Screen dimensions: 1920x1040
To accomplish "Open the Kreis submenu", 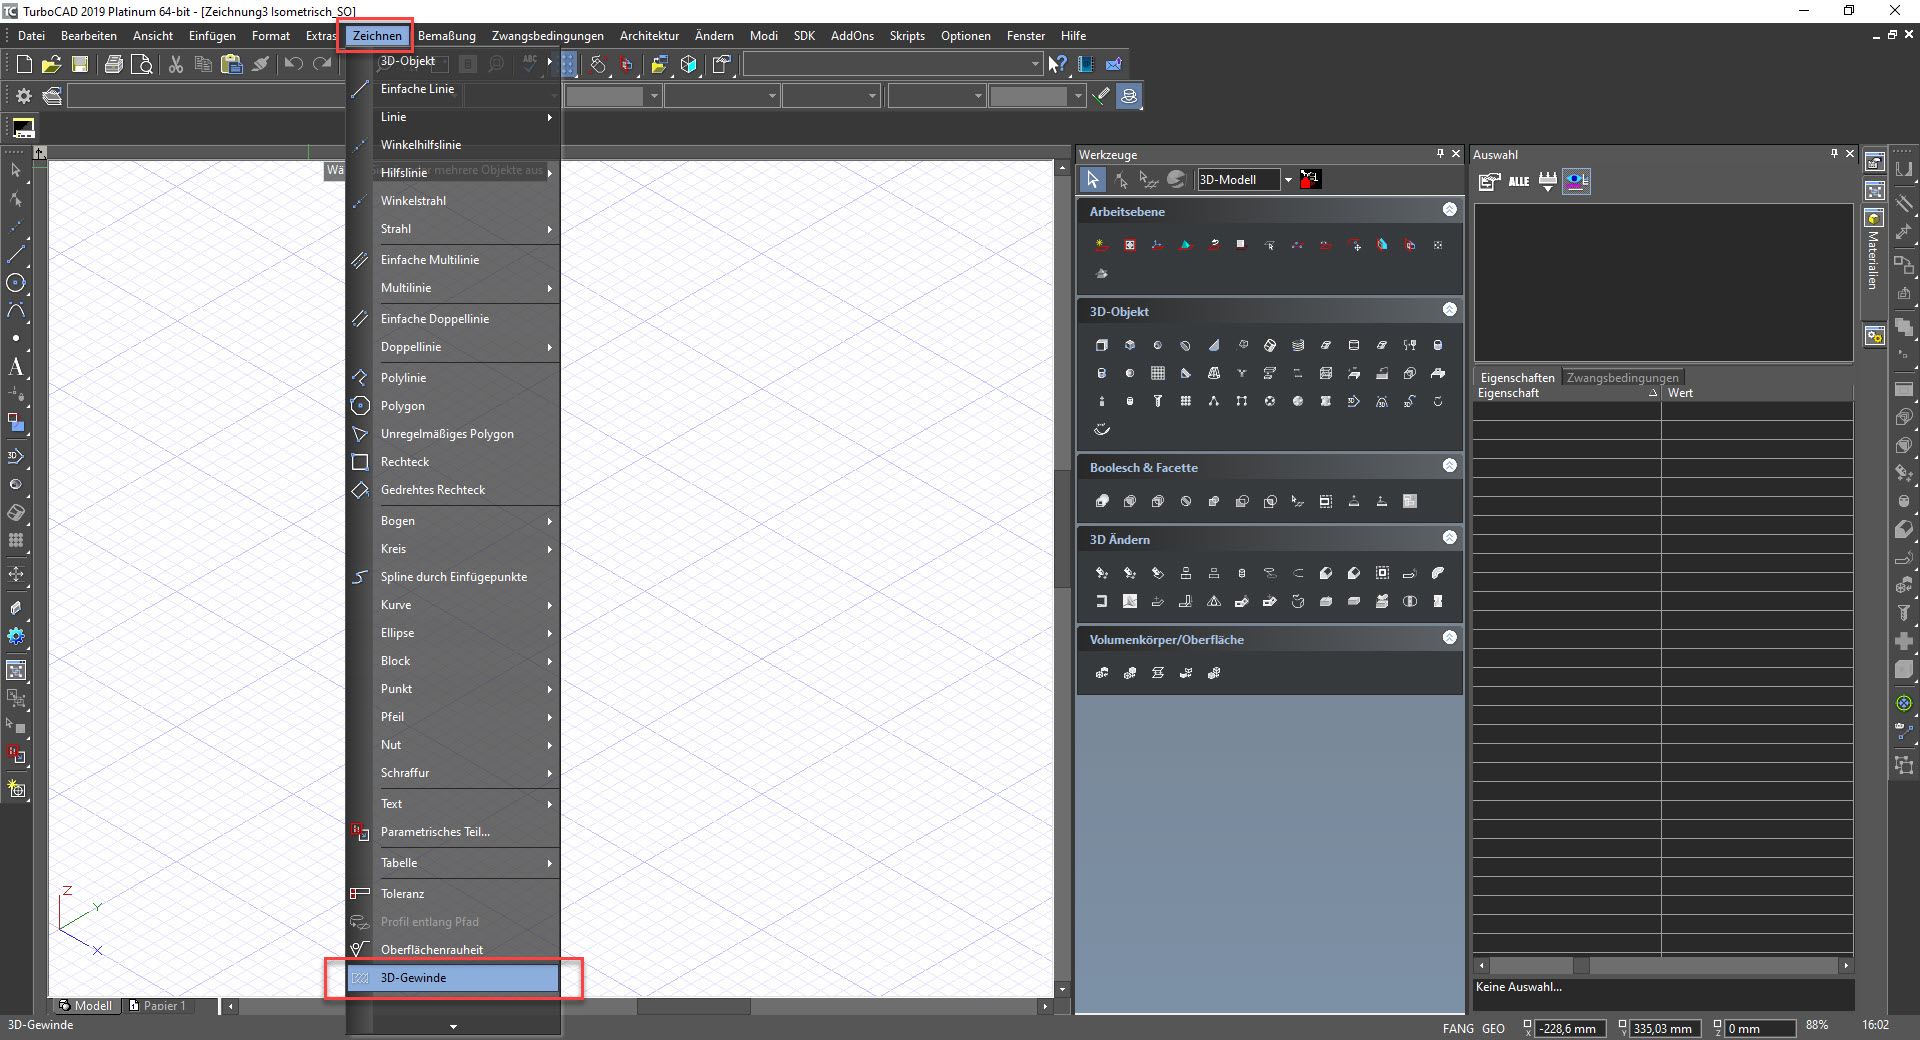I will coord(453,549).
